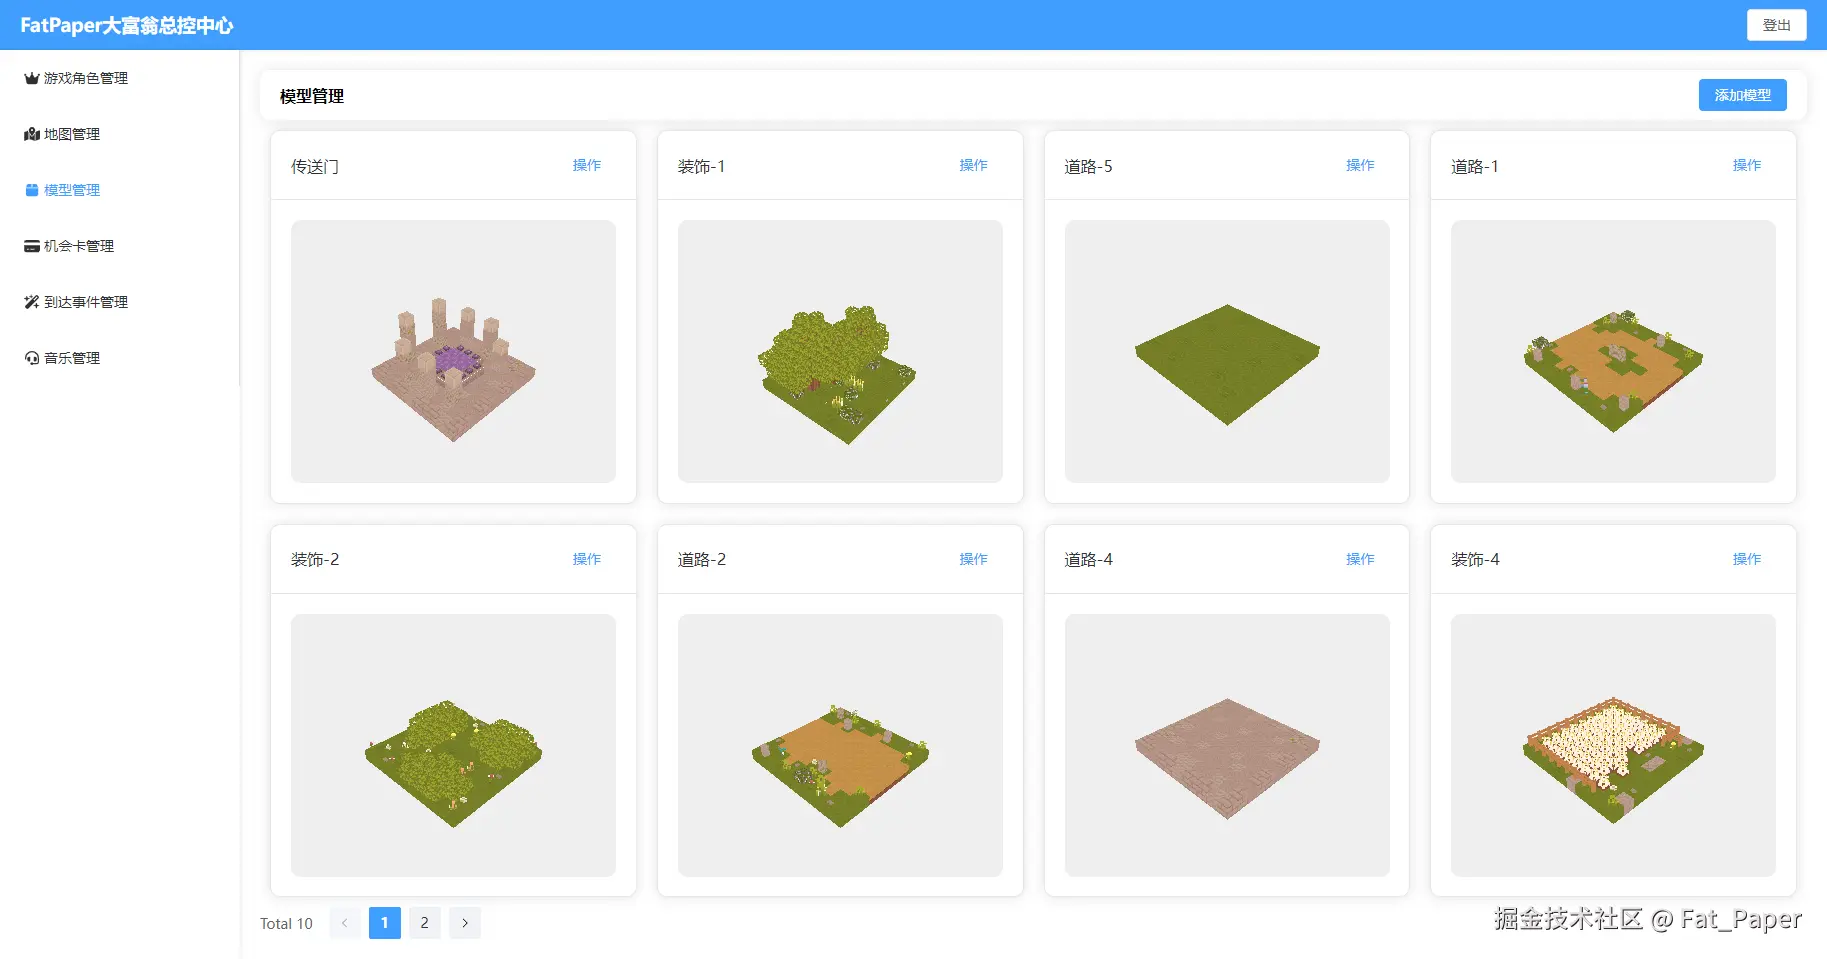1827x959 pixels.
Task: Click the FatPaper大富翁总控中心 title
Action: click(x=127, y=25)
